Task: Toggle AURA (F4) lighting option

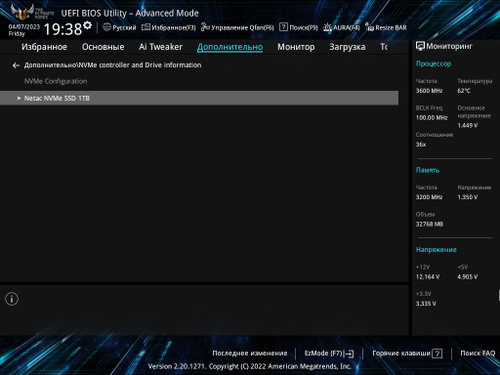Action: click(x=341, y=27)
